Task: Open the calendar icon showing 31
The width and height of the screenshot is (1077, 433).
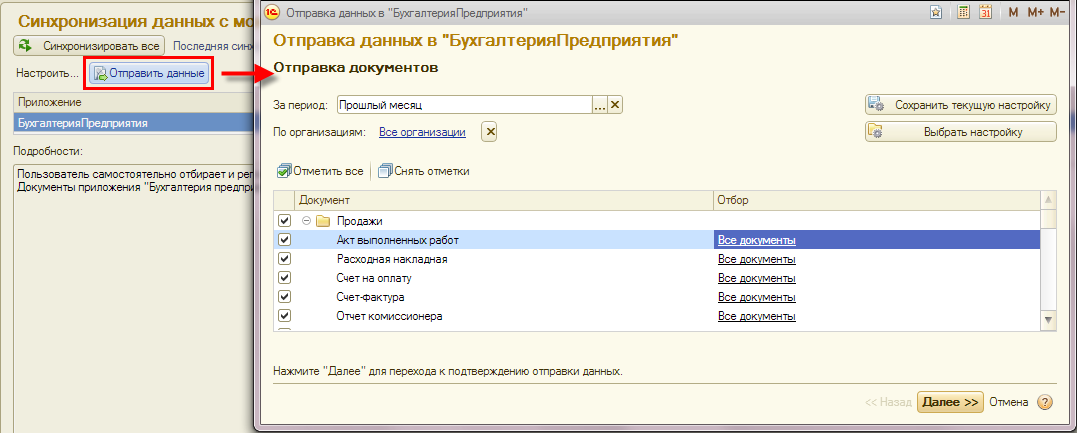Action: pyautogui.click(x=986, y=12)
